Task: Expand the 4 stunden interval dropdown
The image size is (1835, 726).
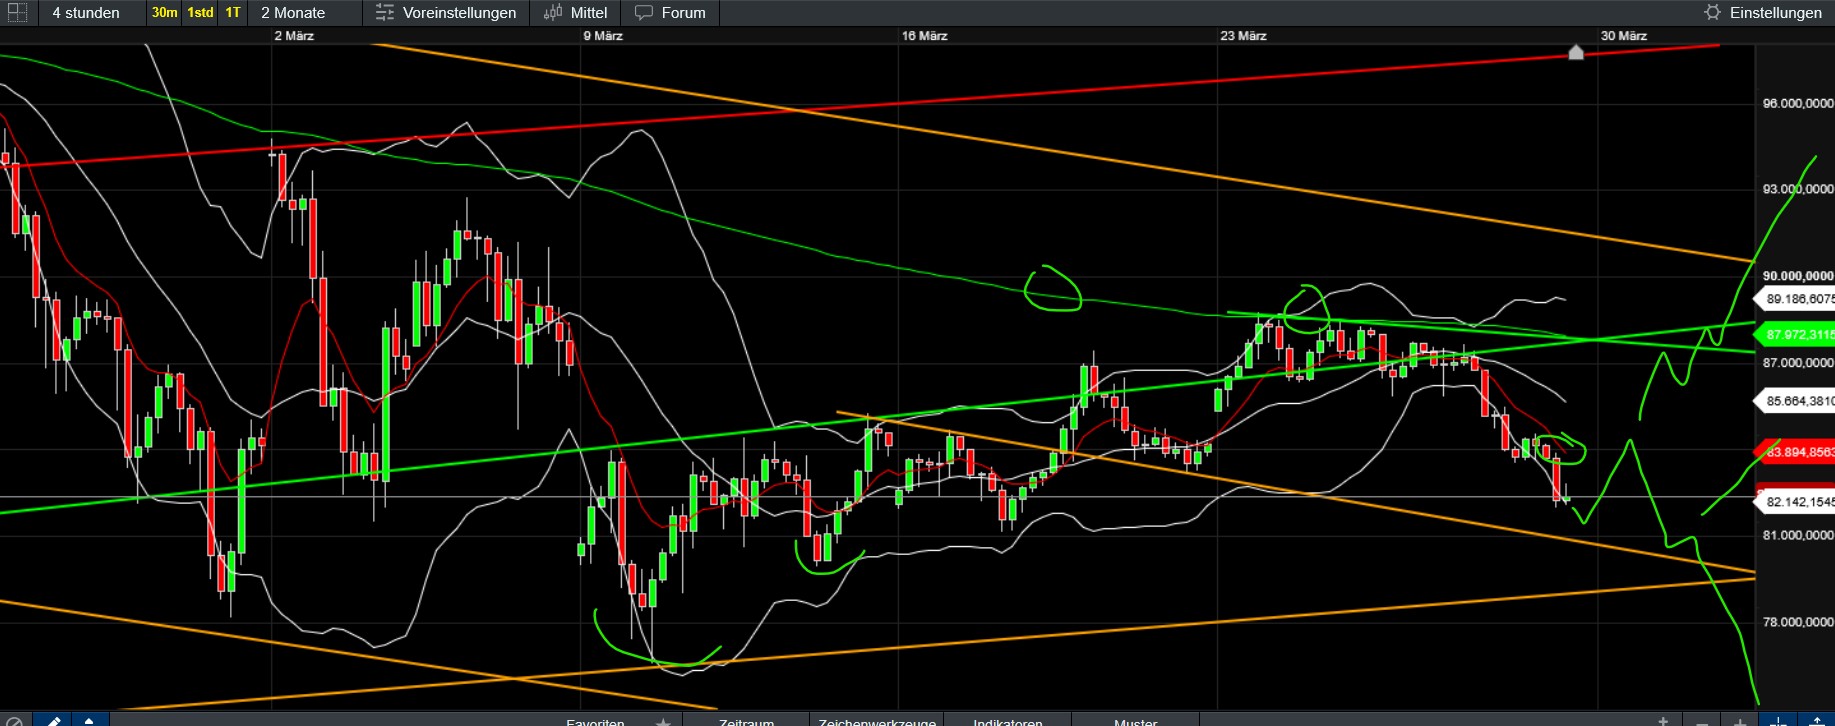Action: coord(86,13)
